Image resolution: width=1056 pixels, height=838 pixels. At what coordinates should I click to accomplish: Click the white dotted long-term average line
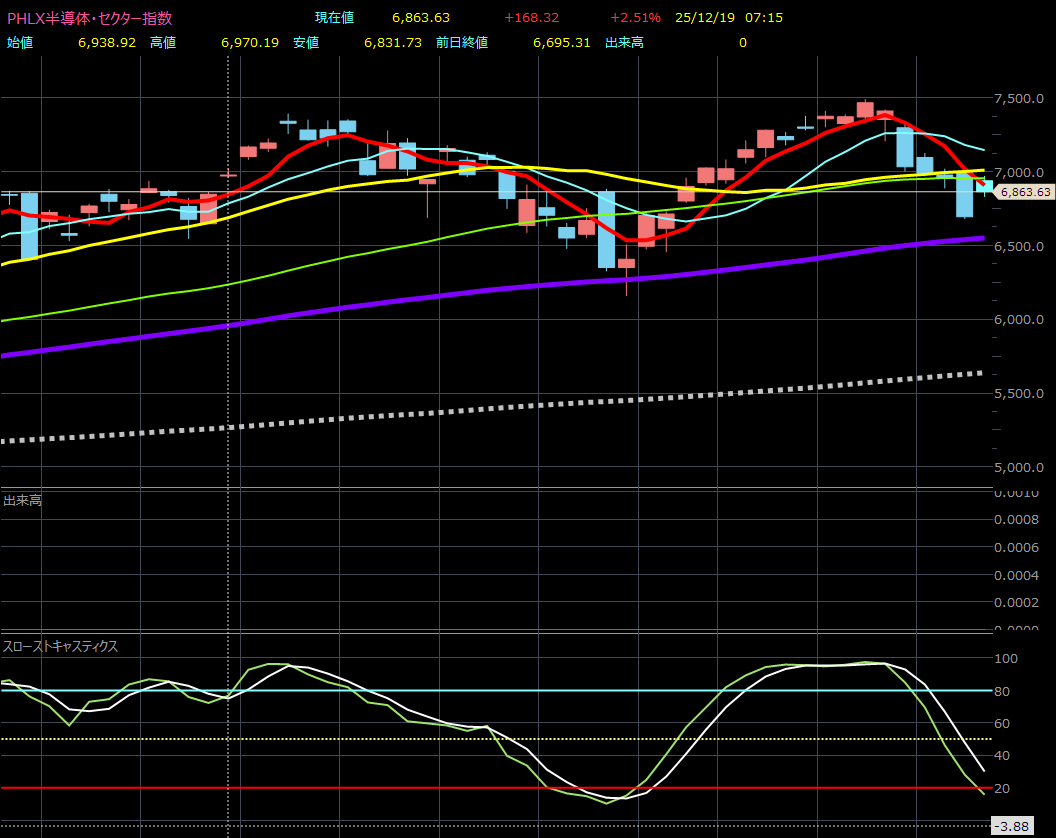(x=500, y=405)
